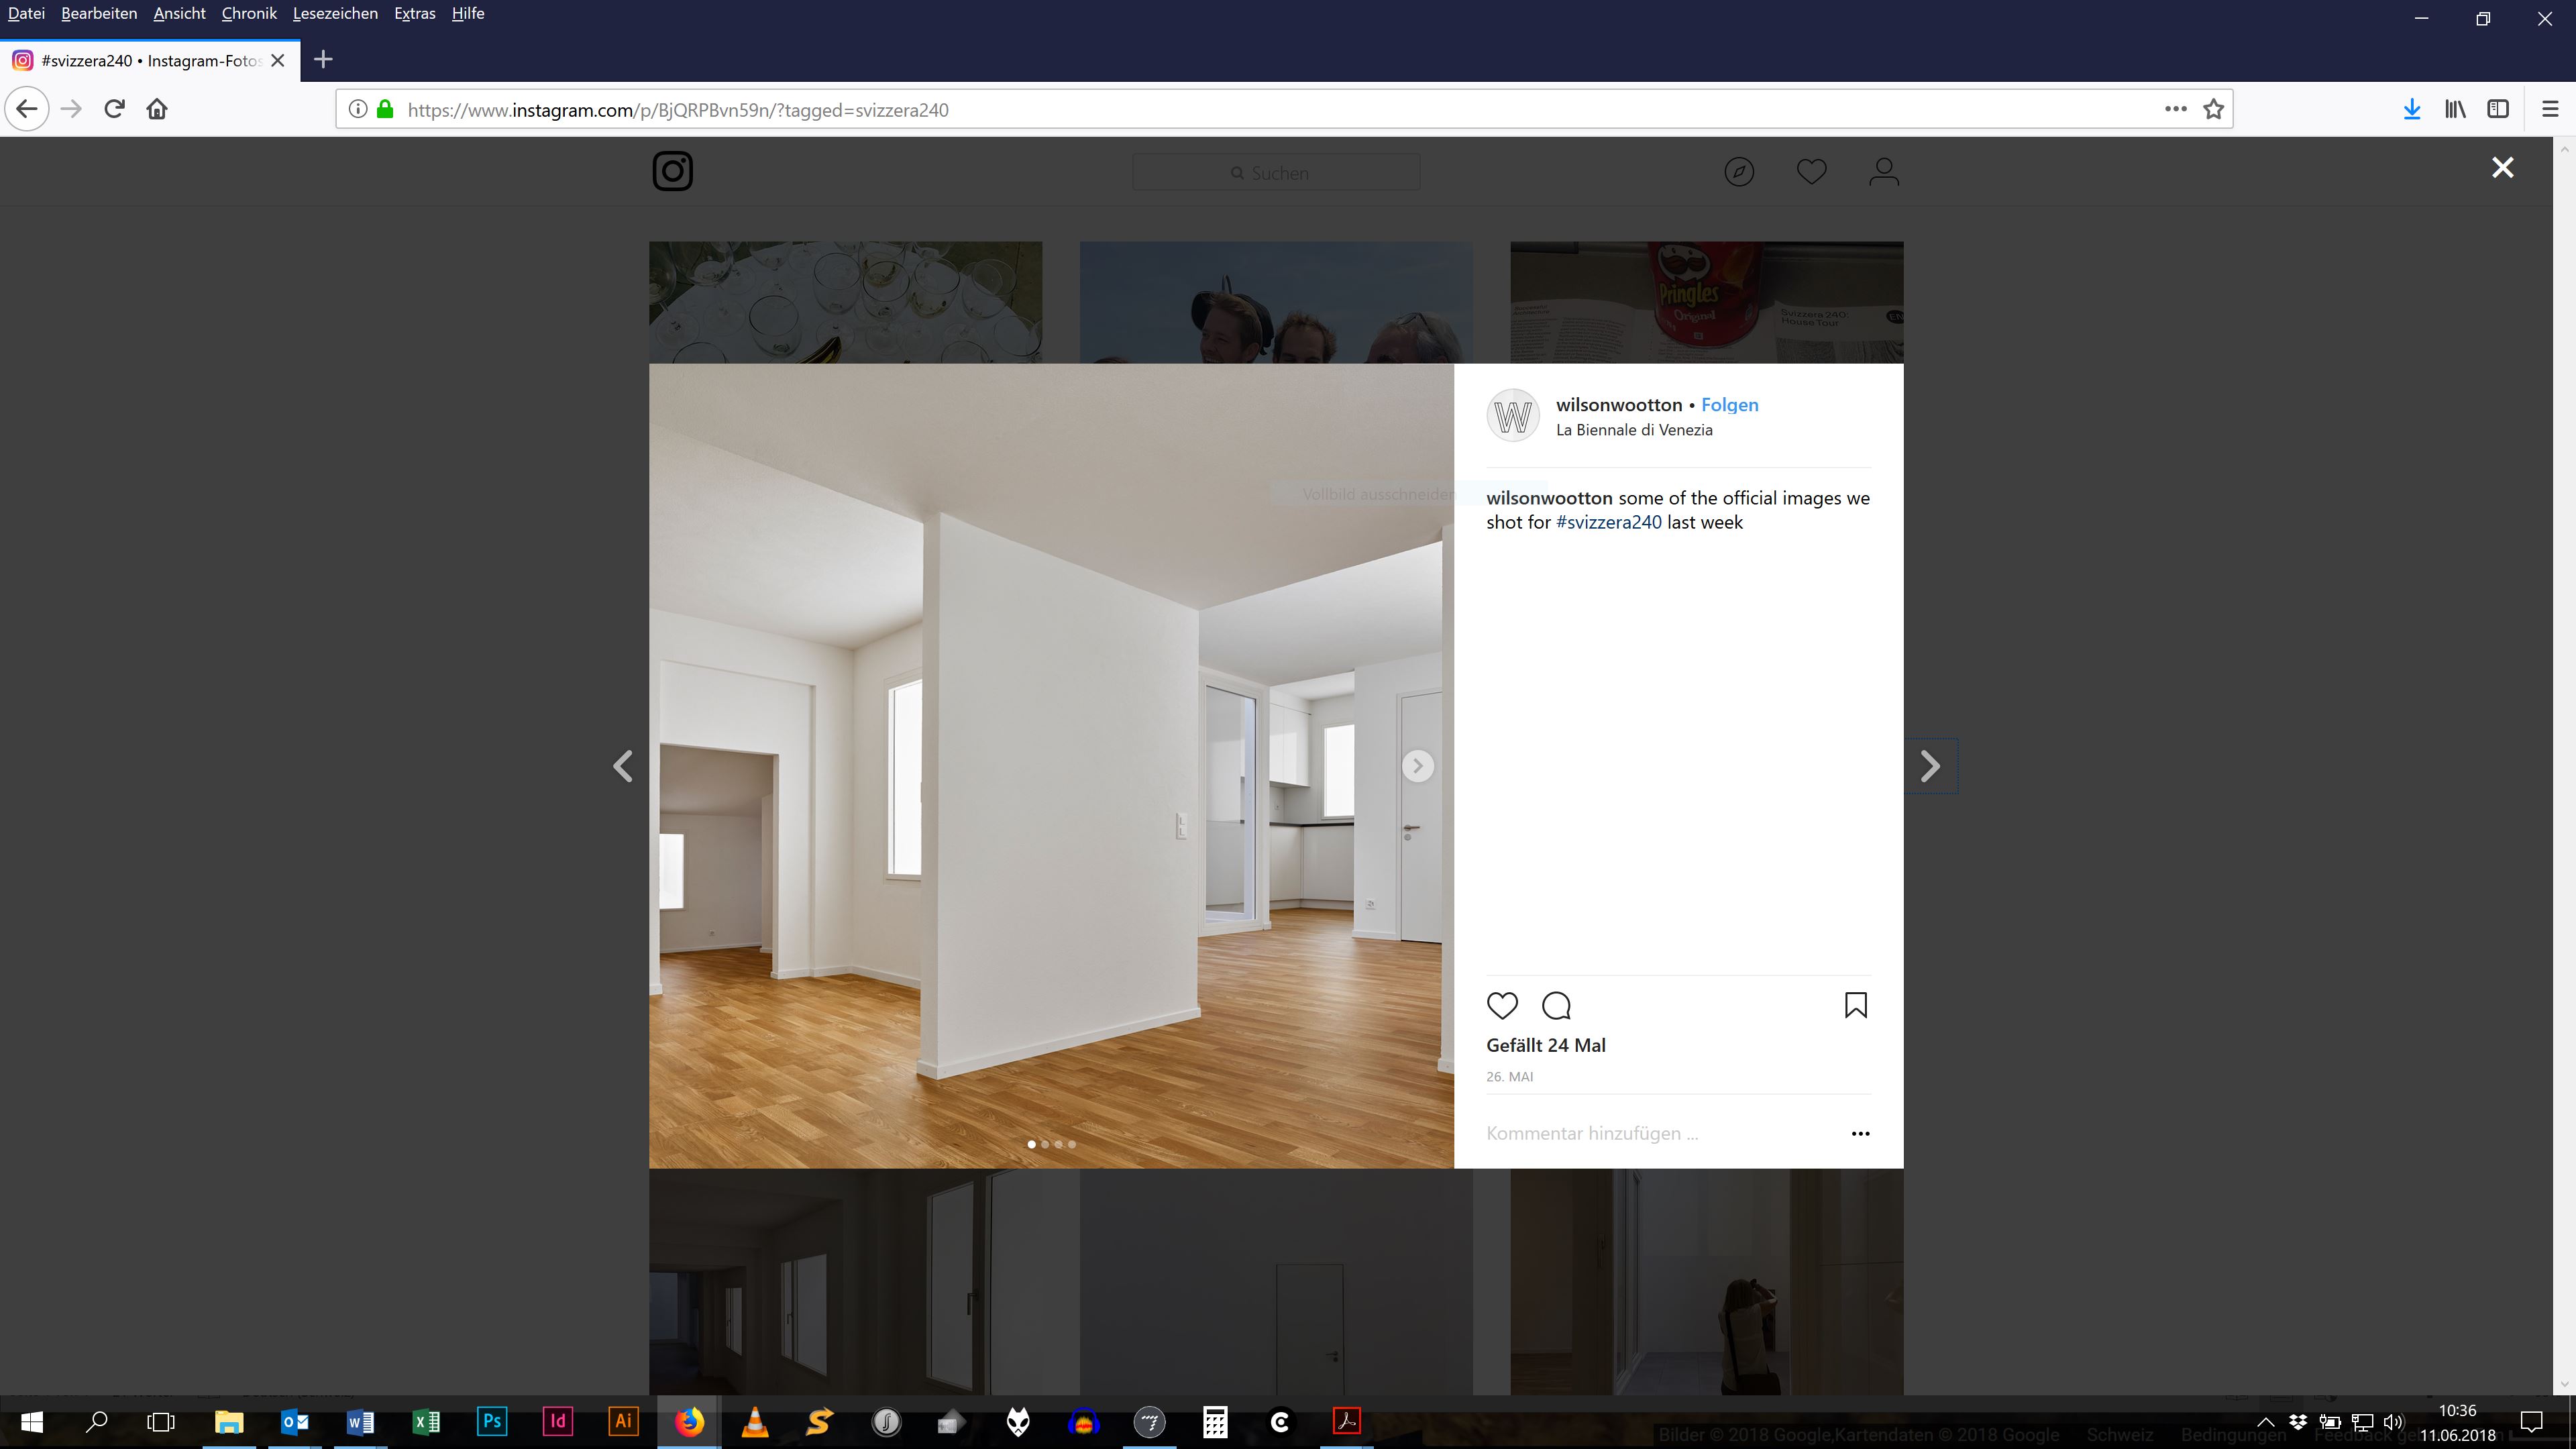Open the Lesezeichen menu
Image resolution: width=2576 pixels, height=1449 pixels.
(335, 13)
